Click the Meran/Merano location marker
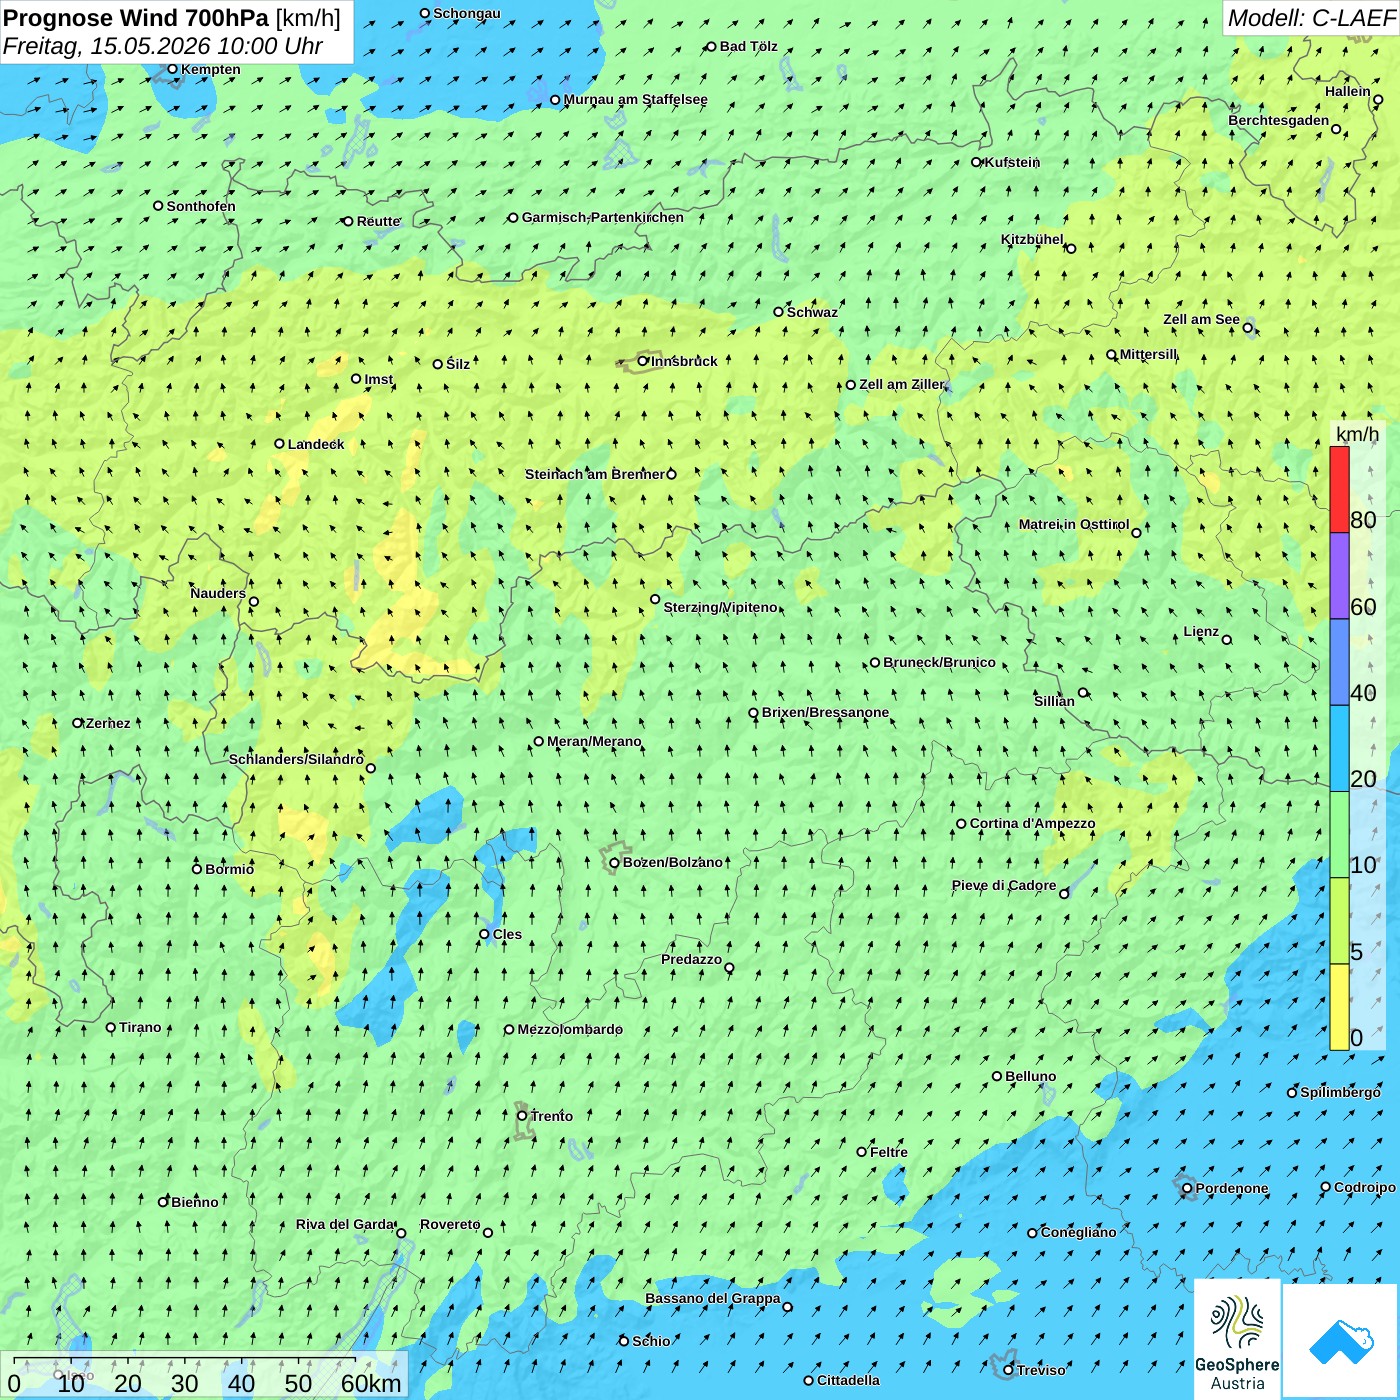 538,741
